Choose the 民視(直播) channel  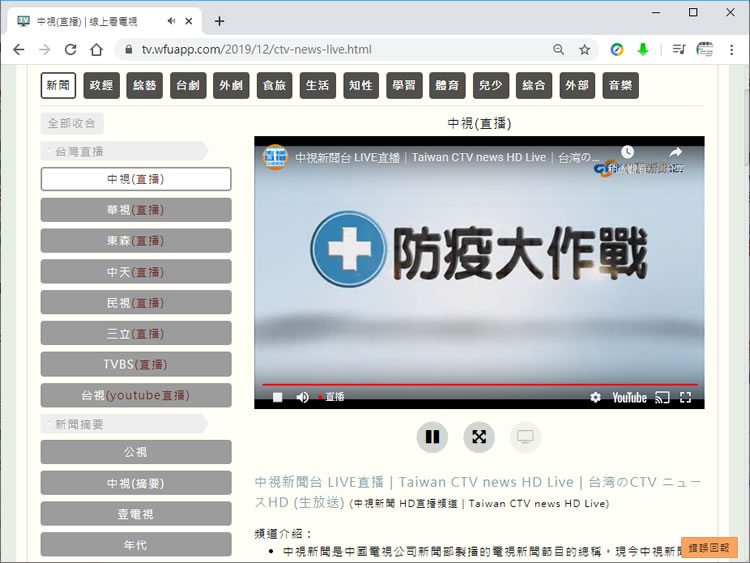tap(136, 302)
